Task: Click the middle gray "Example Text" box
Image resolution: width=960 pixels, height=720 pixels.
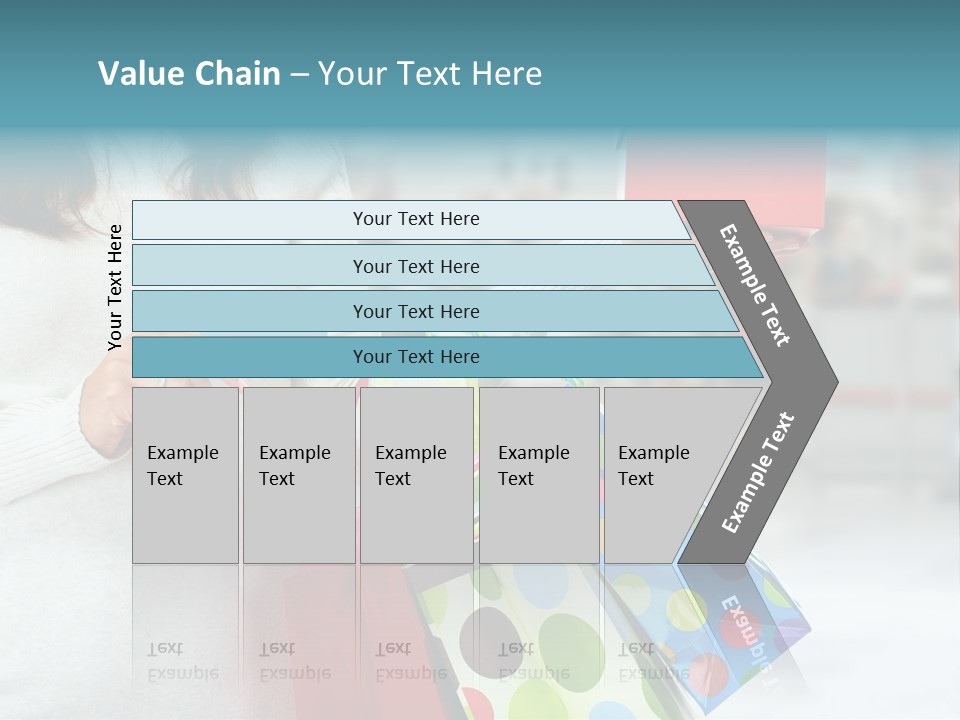Action: pyautogui.click(x=416, y=475)
